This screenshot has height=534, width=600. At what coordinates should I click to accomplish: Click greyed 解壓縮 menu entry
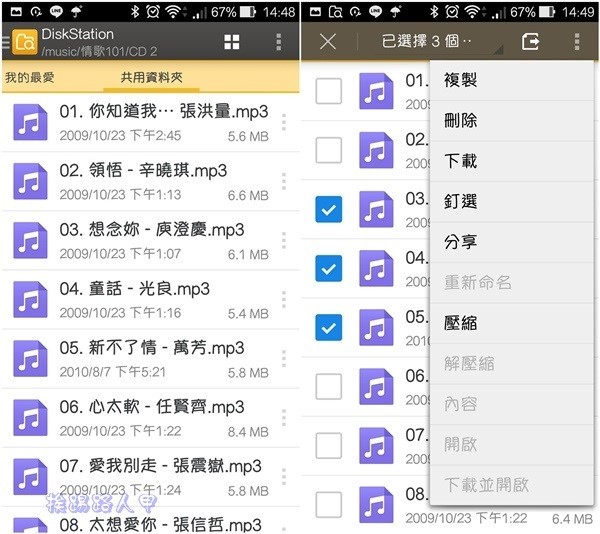point(512,364)
